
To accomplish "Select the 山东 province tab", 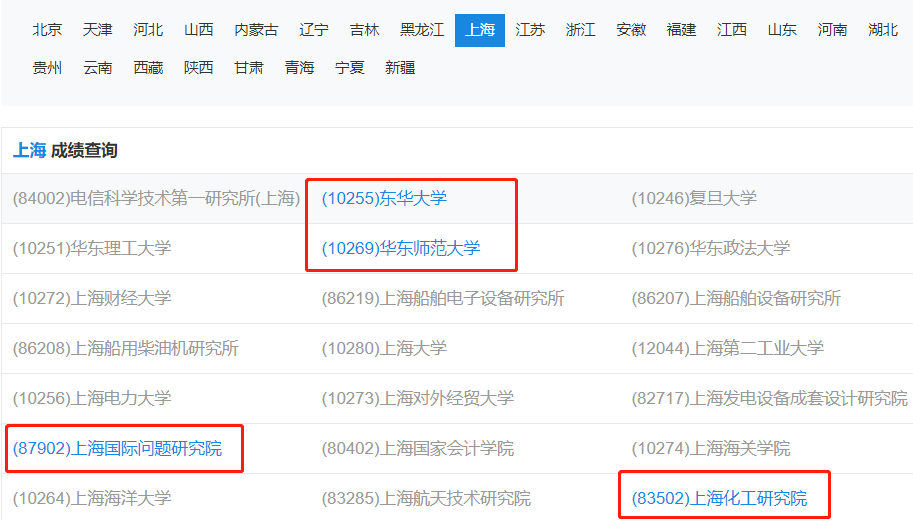I will pyautogui.click(x=782, y=30).
